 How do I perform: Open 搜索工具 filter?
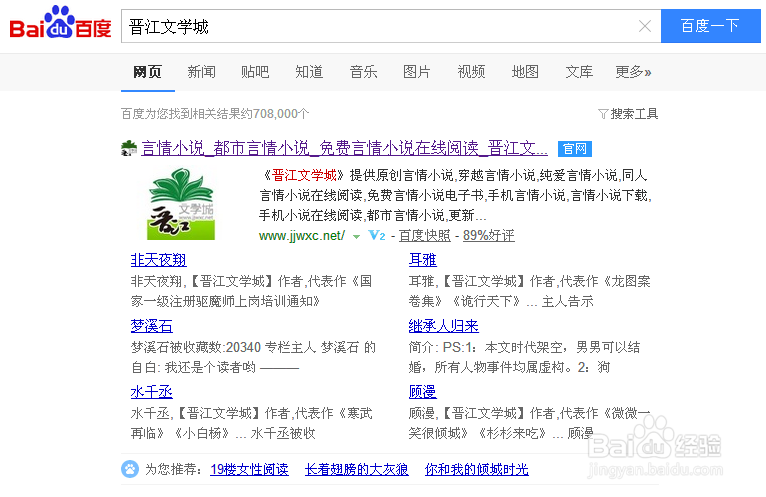[634, 114]
